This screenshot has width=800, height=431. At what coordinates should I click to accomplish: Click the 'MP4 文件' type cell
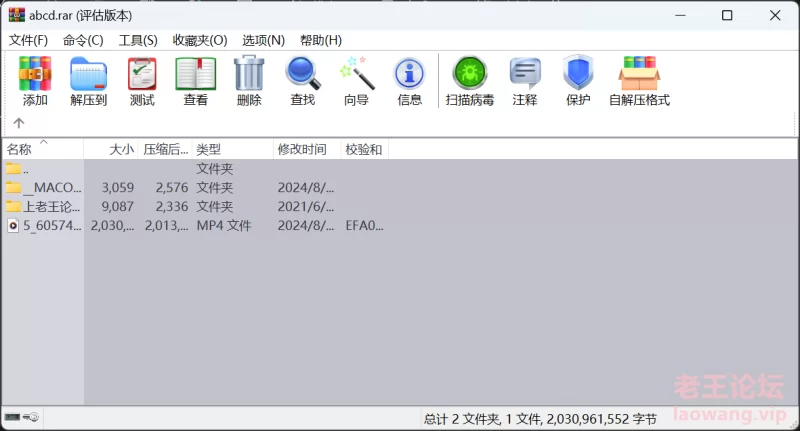(x=224, y=225)
